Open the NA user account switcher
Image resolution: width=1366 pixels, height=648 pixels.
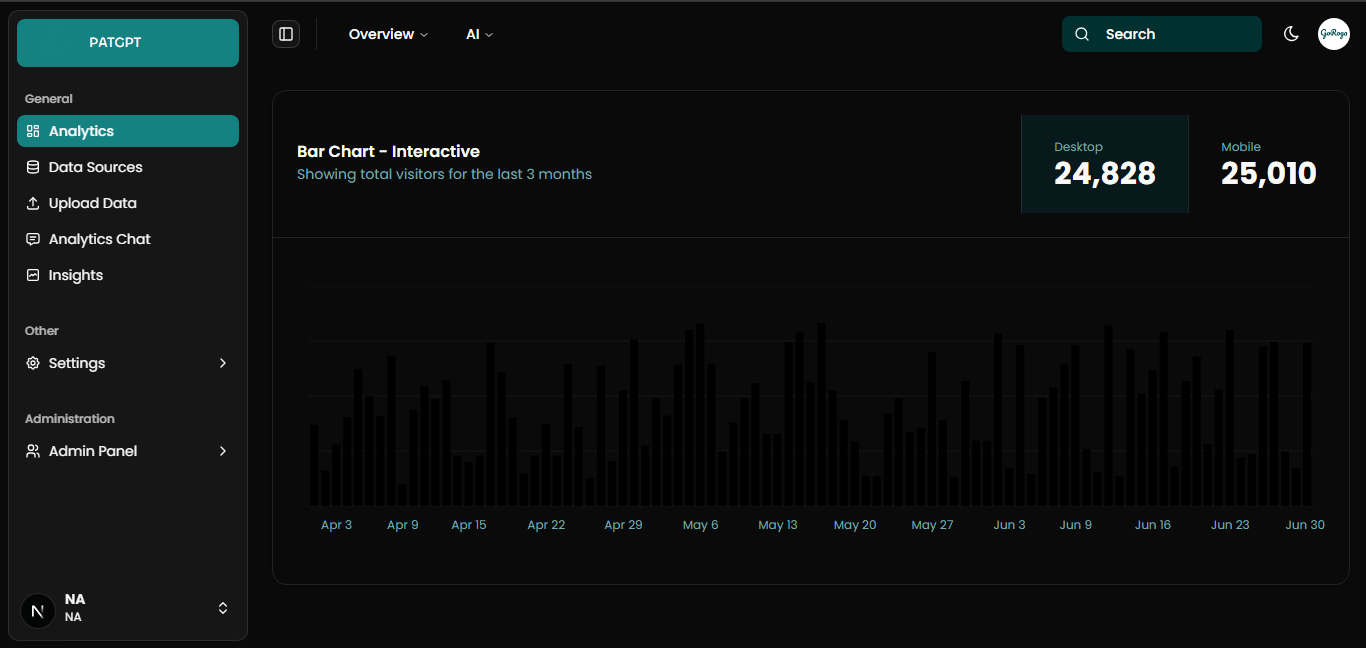[128, 608]
